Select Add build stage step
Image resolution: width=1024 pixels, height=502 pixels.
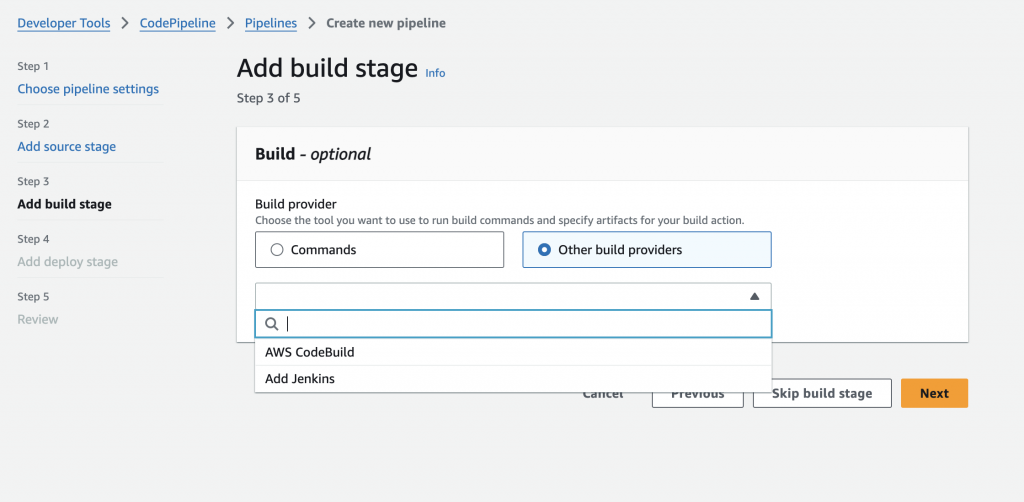click(64, 204)
